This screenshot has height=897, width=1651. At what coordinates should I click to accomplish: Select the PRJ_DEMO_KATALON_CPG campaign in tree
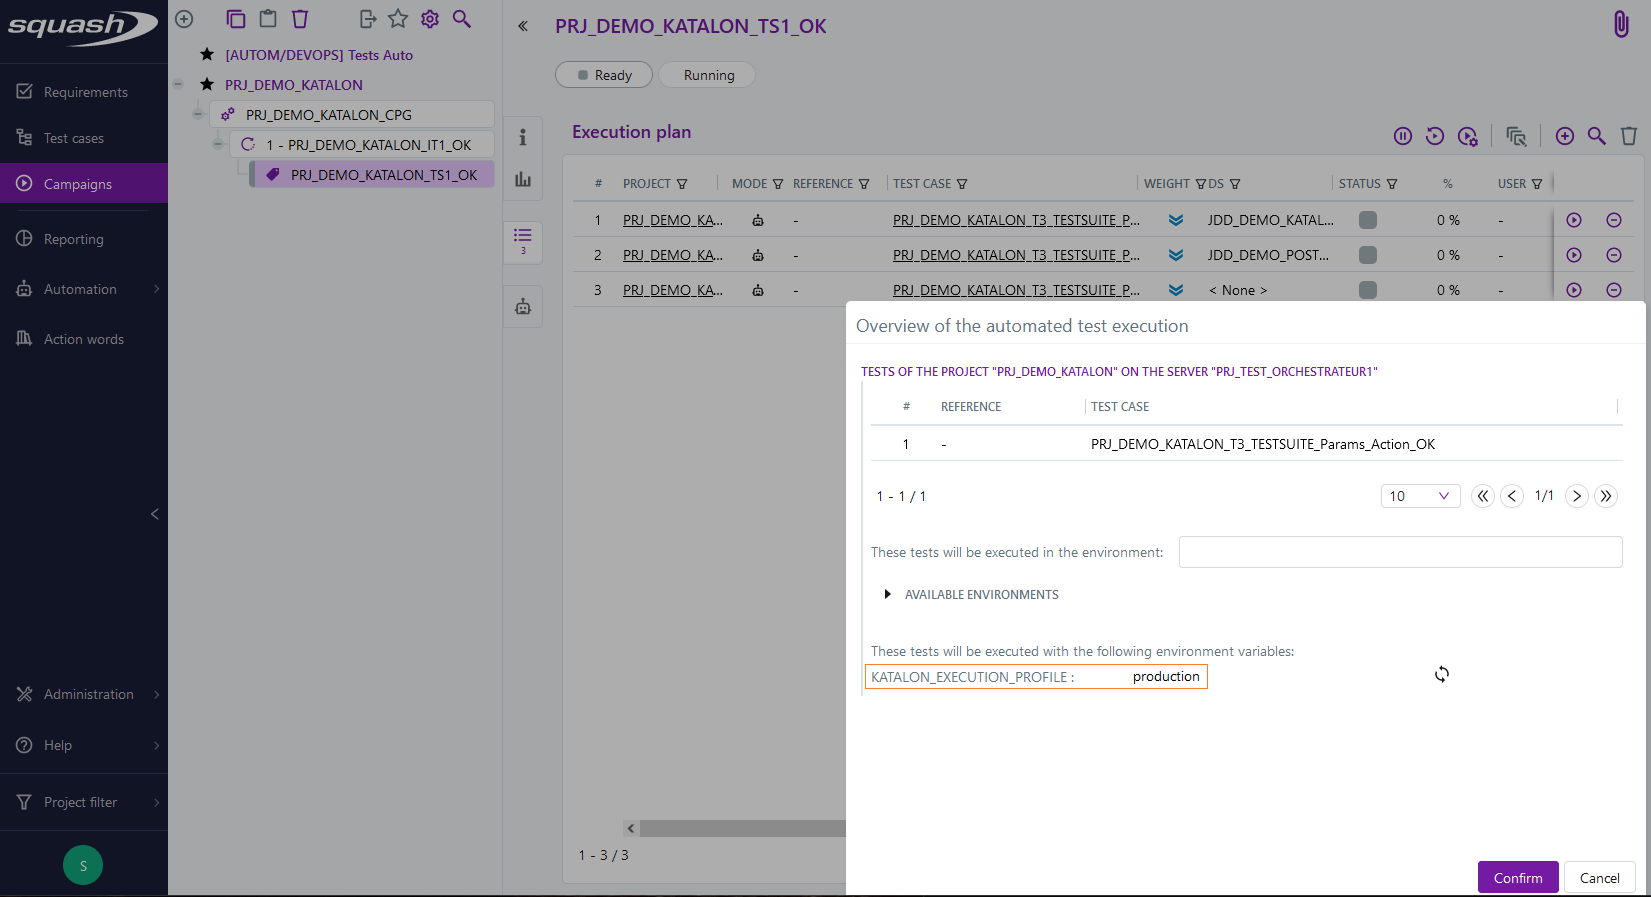[329, 115]
